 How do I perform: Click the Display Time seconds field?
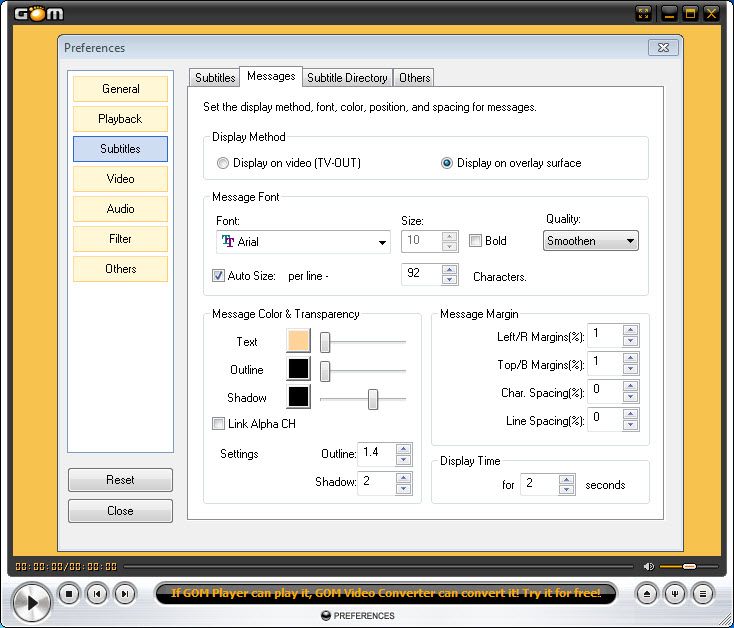click(540, 484)
